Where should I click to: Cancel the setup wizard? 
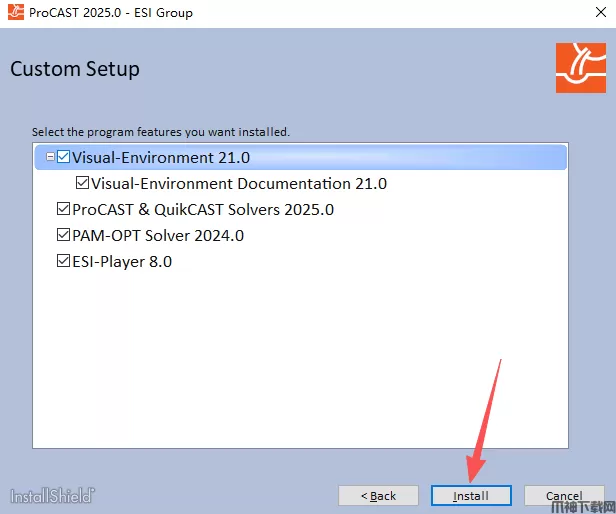[564, 496]
